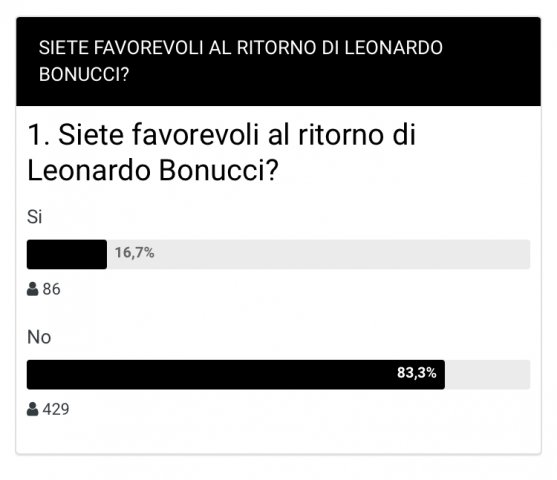The width and height of the screenshot is (557, 480).
Task: Click the 16,7% percentage label
Action: point(134,253)
